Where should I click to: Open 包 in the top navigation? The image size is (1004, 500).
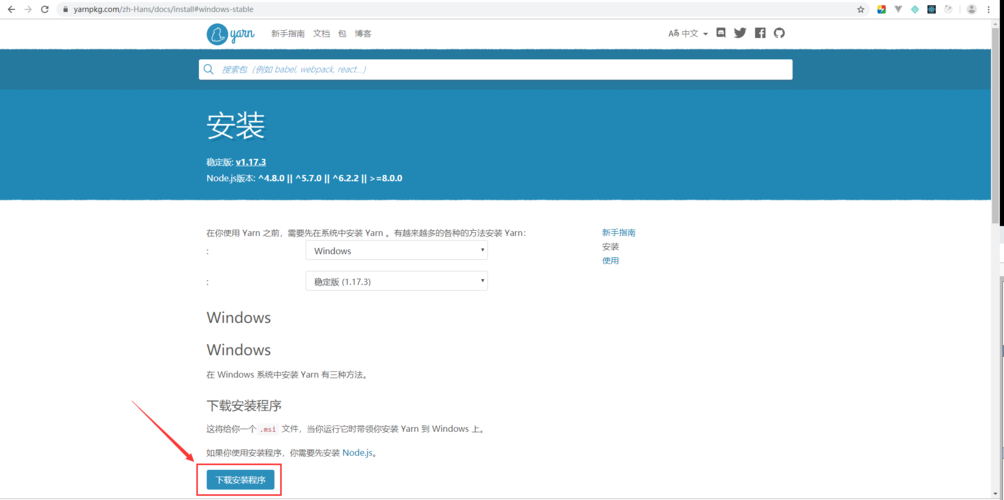[342, 33]
